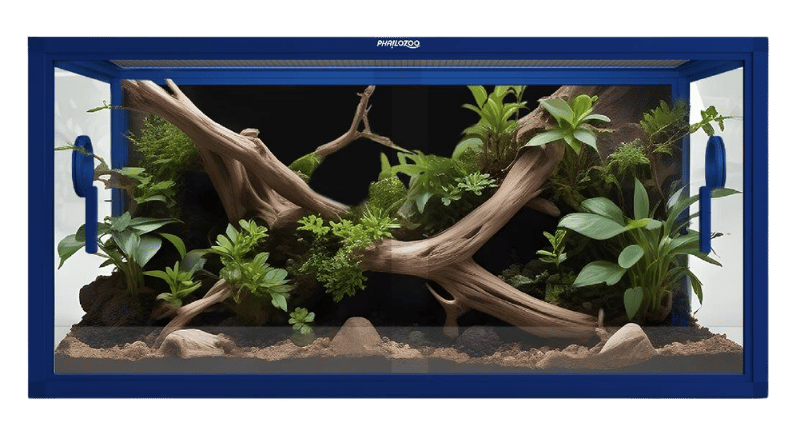Click the PHAILOZOO brand logo text

point(398,44)
